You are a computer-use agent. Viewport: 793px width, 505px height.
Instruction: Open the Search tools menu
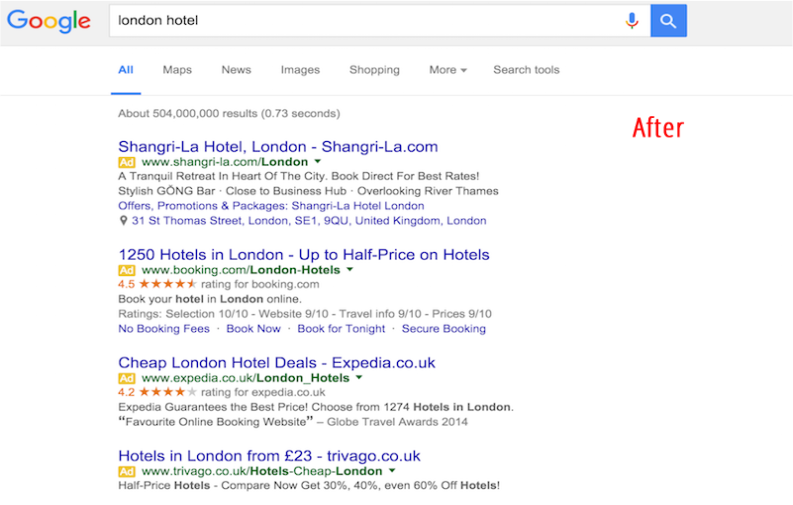tap(526, 70)
